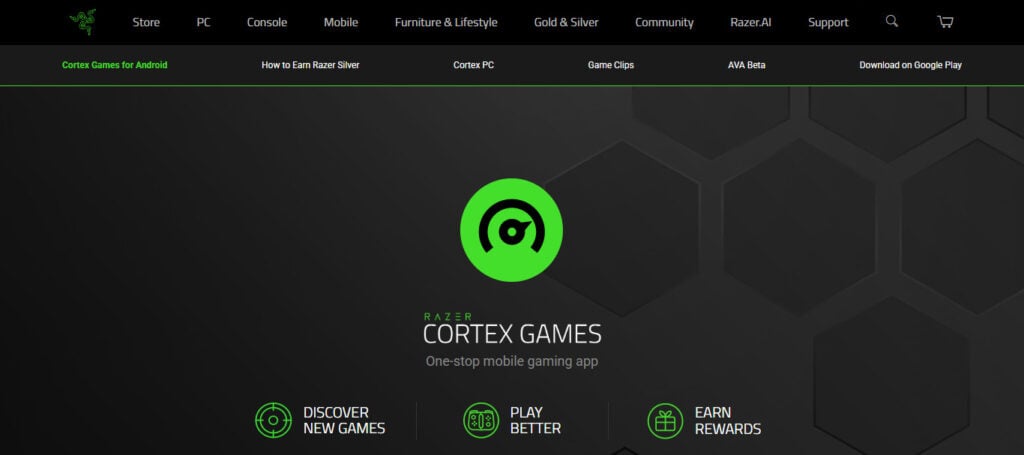This screenshot has height=455, width=1024.
Task: Click the Earn Rewards gift icon
Action: (665, 420)
